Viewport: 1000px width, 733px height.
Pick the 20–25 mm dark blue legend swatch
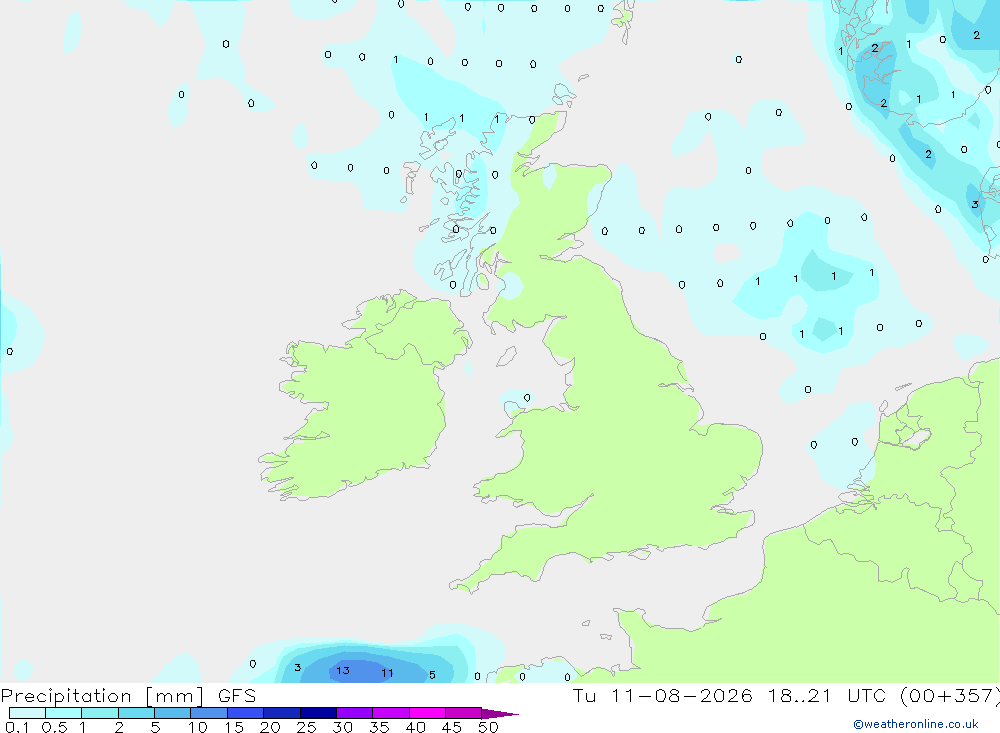[282, 713]
